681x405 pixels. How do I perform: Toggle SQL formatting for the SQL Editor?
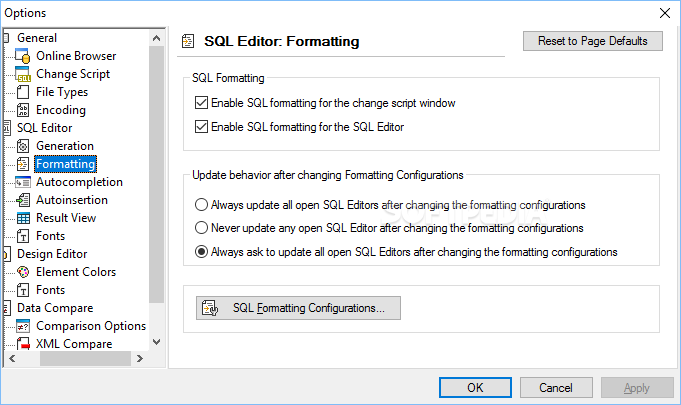pos(201,127)
